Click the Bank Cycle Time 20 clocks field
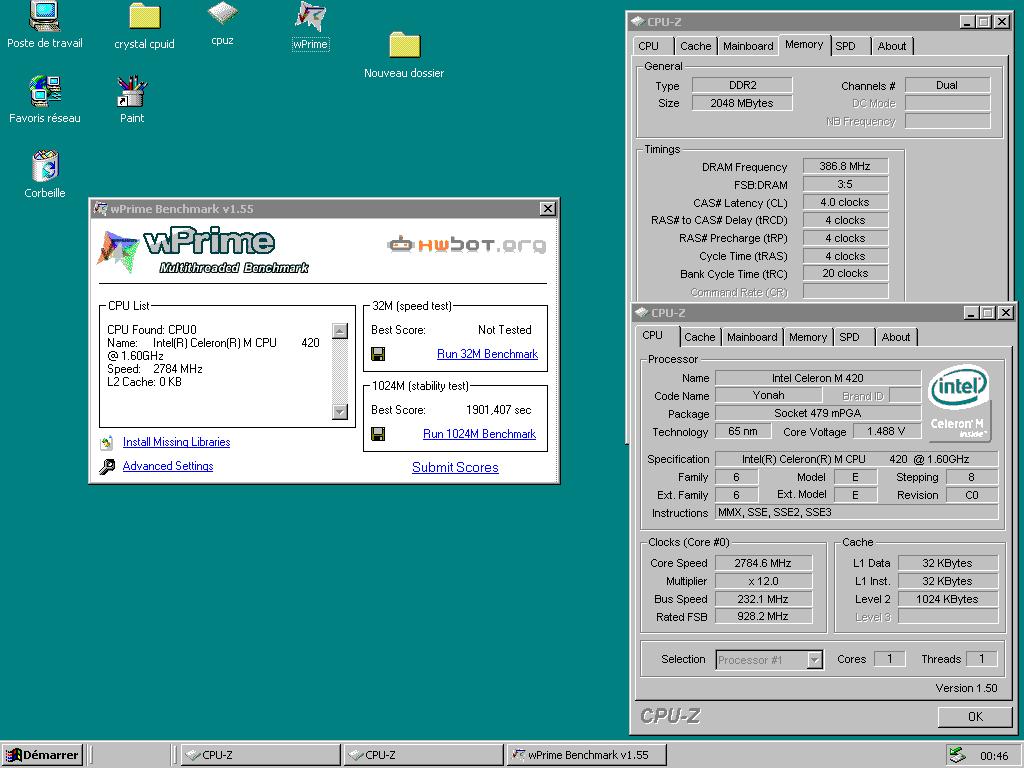The height and width of the screenshot is (768, 1024). point(845,274)
